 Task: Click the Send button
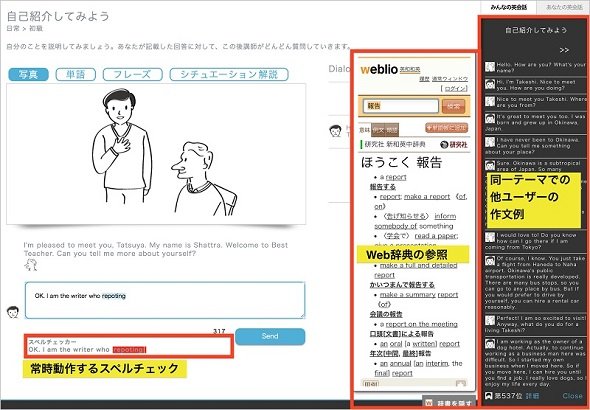270,336
